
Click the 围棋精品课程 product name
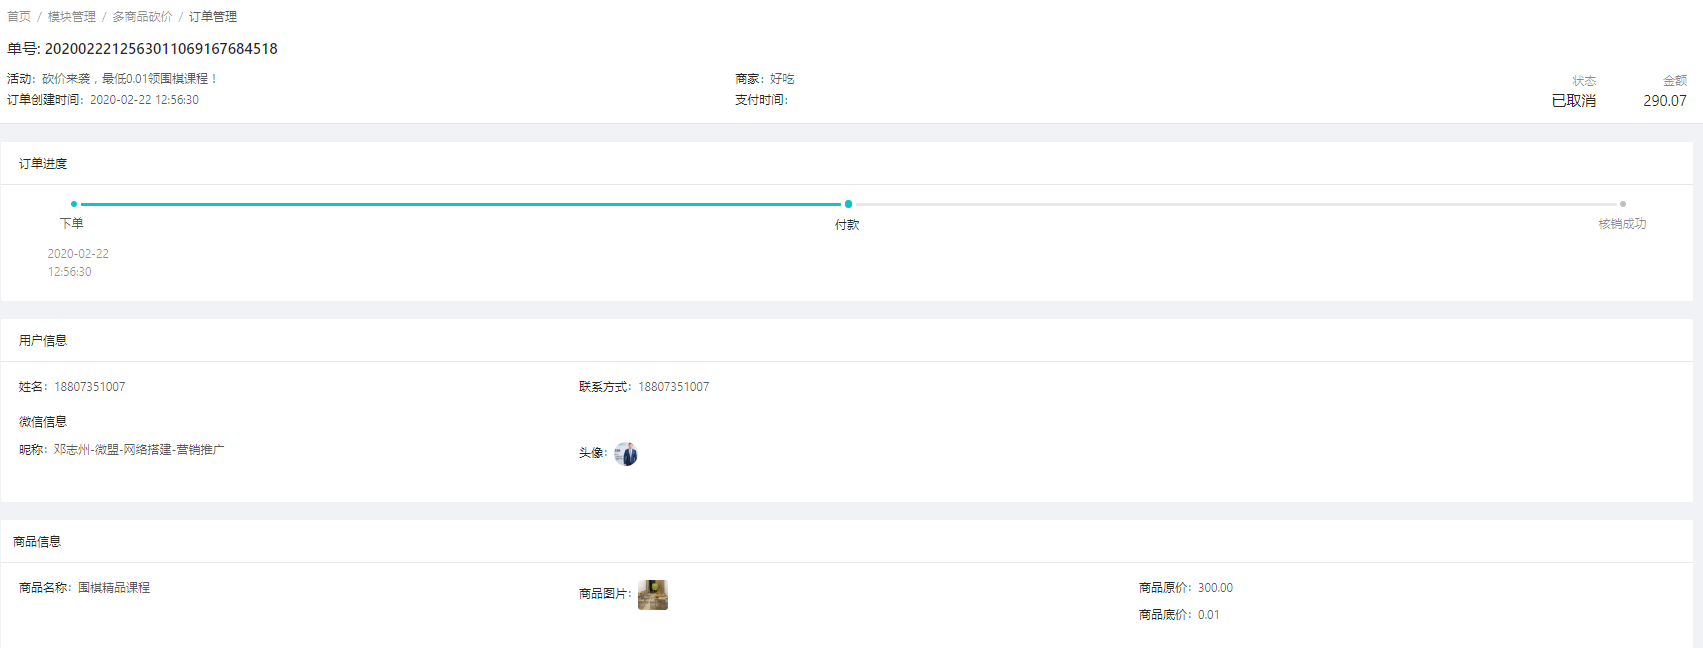tap(114, 588)
